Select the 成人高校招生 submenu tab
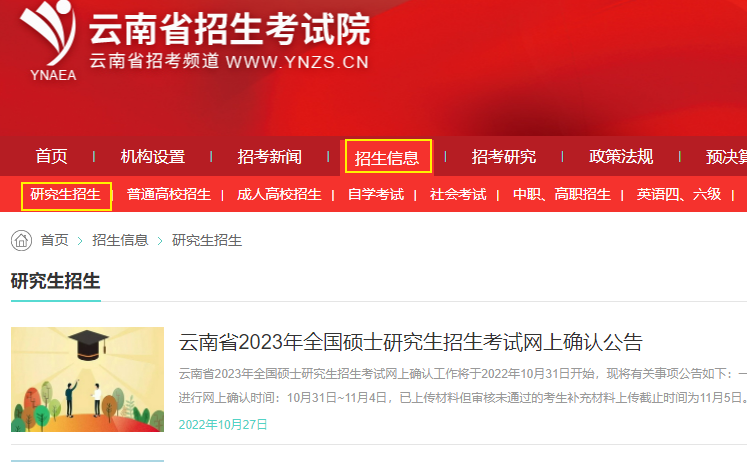747x462 pixels. click(x=279, y=194)
